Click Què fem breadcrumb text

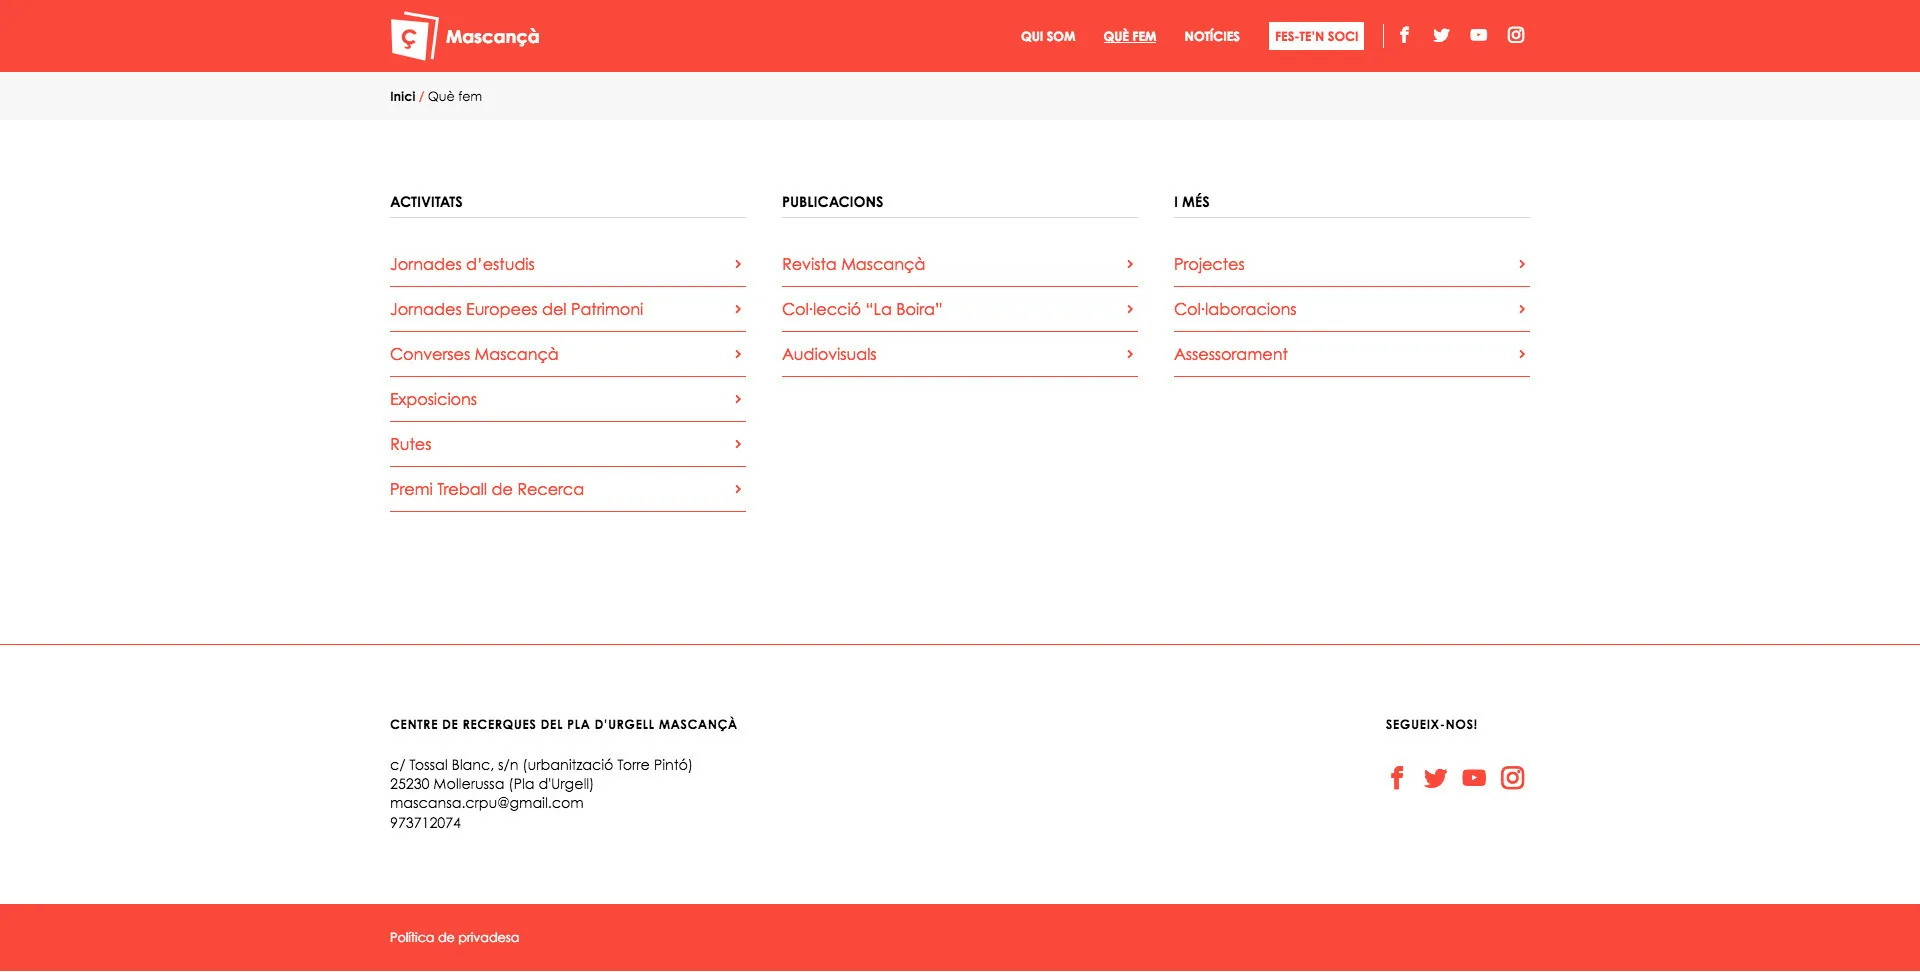click(455, 96)
